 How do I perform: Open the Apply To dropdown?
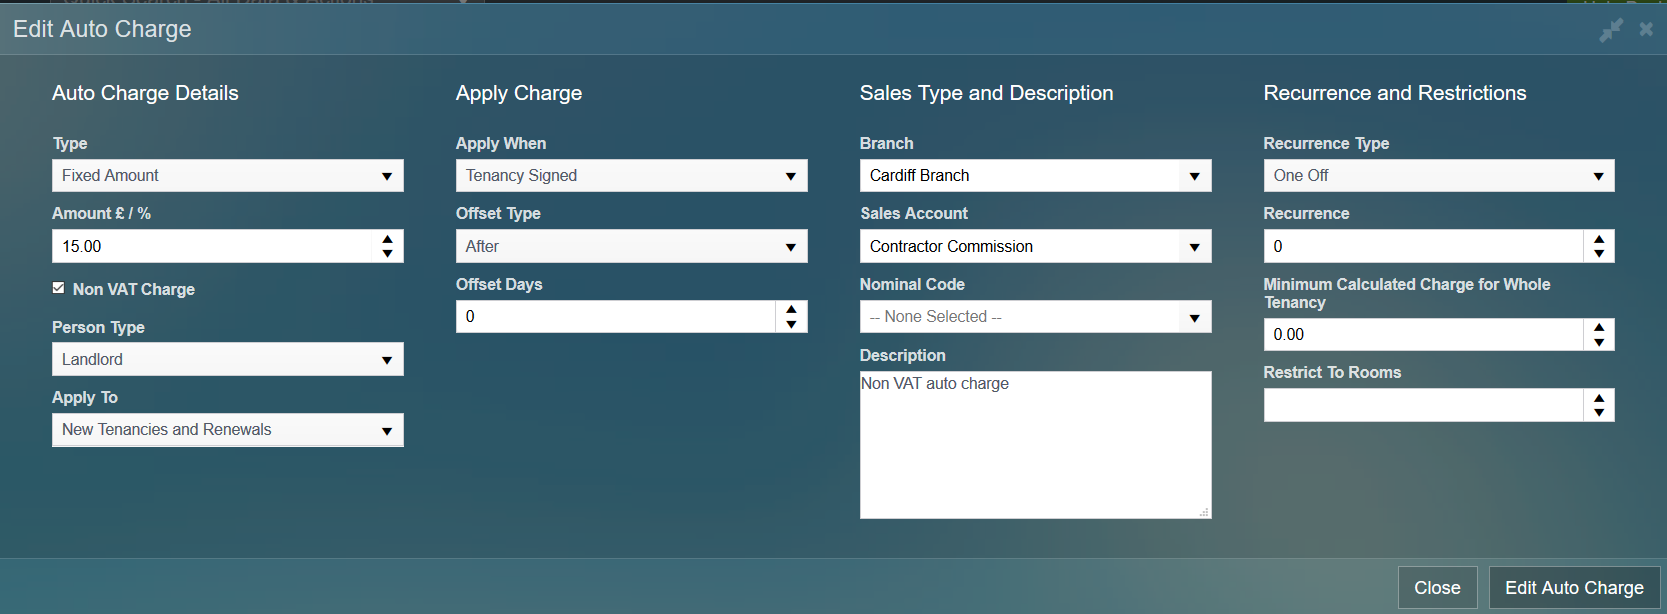228,430
